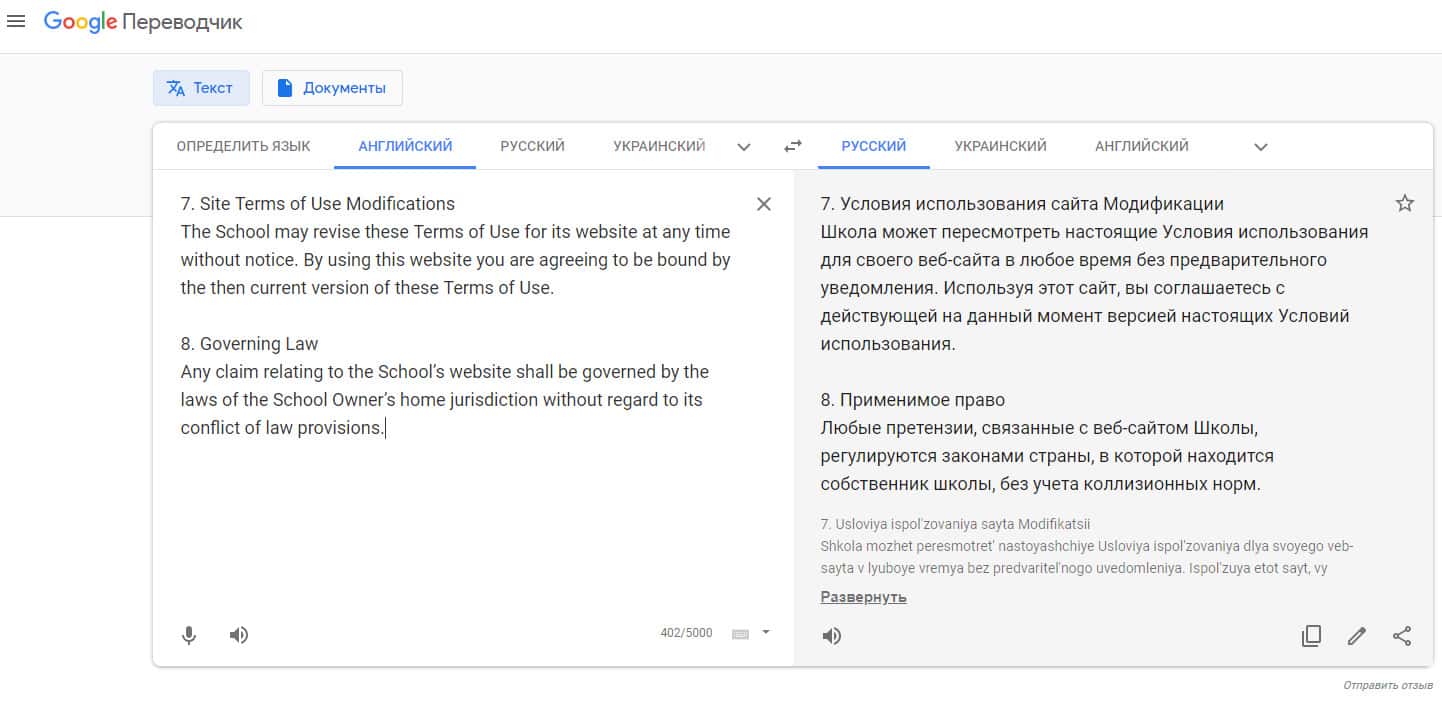The height and width of the screenshot is (709, 1442).
Task: Click the Текст mode button
Action: 201,88
